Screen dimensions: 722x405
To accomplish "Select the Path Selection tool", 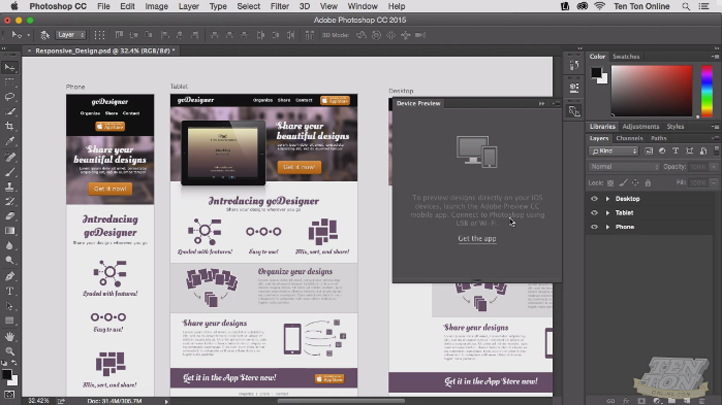I will 10,306.
